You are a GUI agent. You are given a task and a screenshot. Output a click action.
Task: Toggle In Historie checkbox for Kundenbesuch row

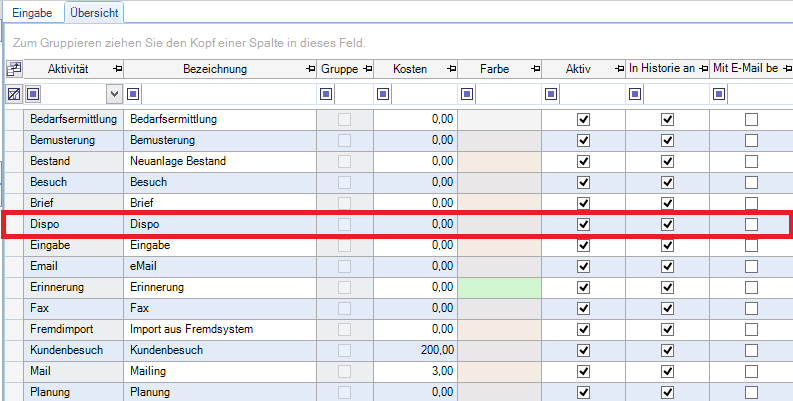coord(667,350)
